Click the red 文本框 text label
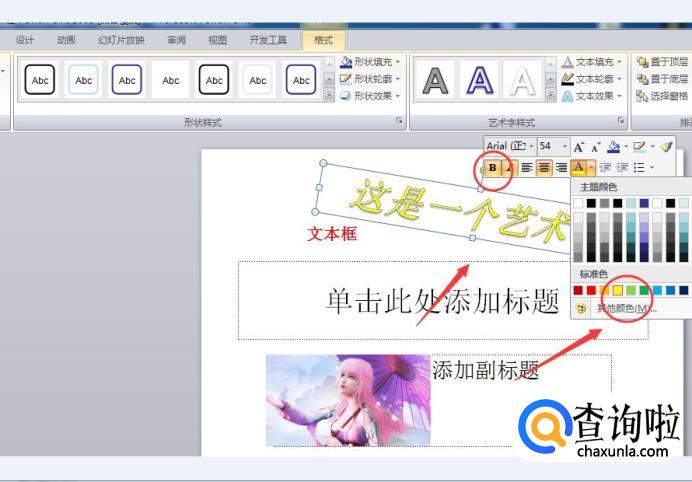Viewport: 692px width, 482px height. point(332,233)
